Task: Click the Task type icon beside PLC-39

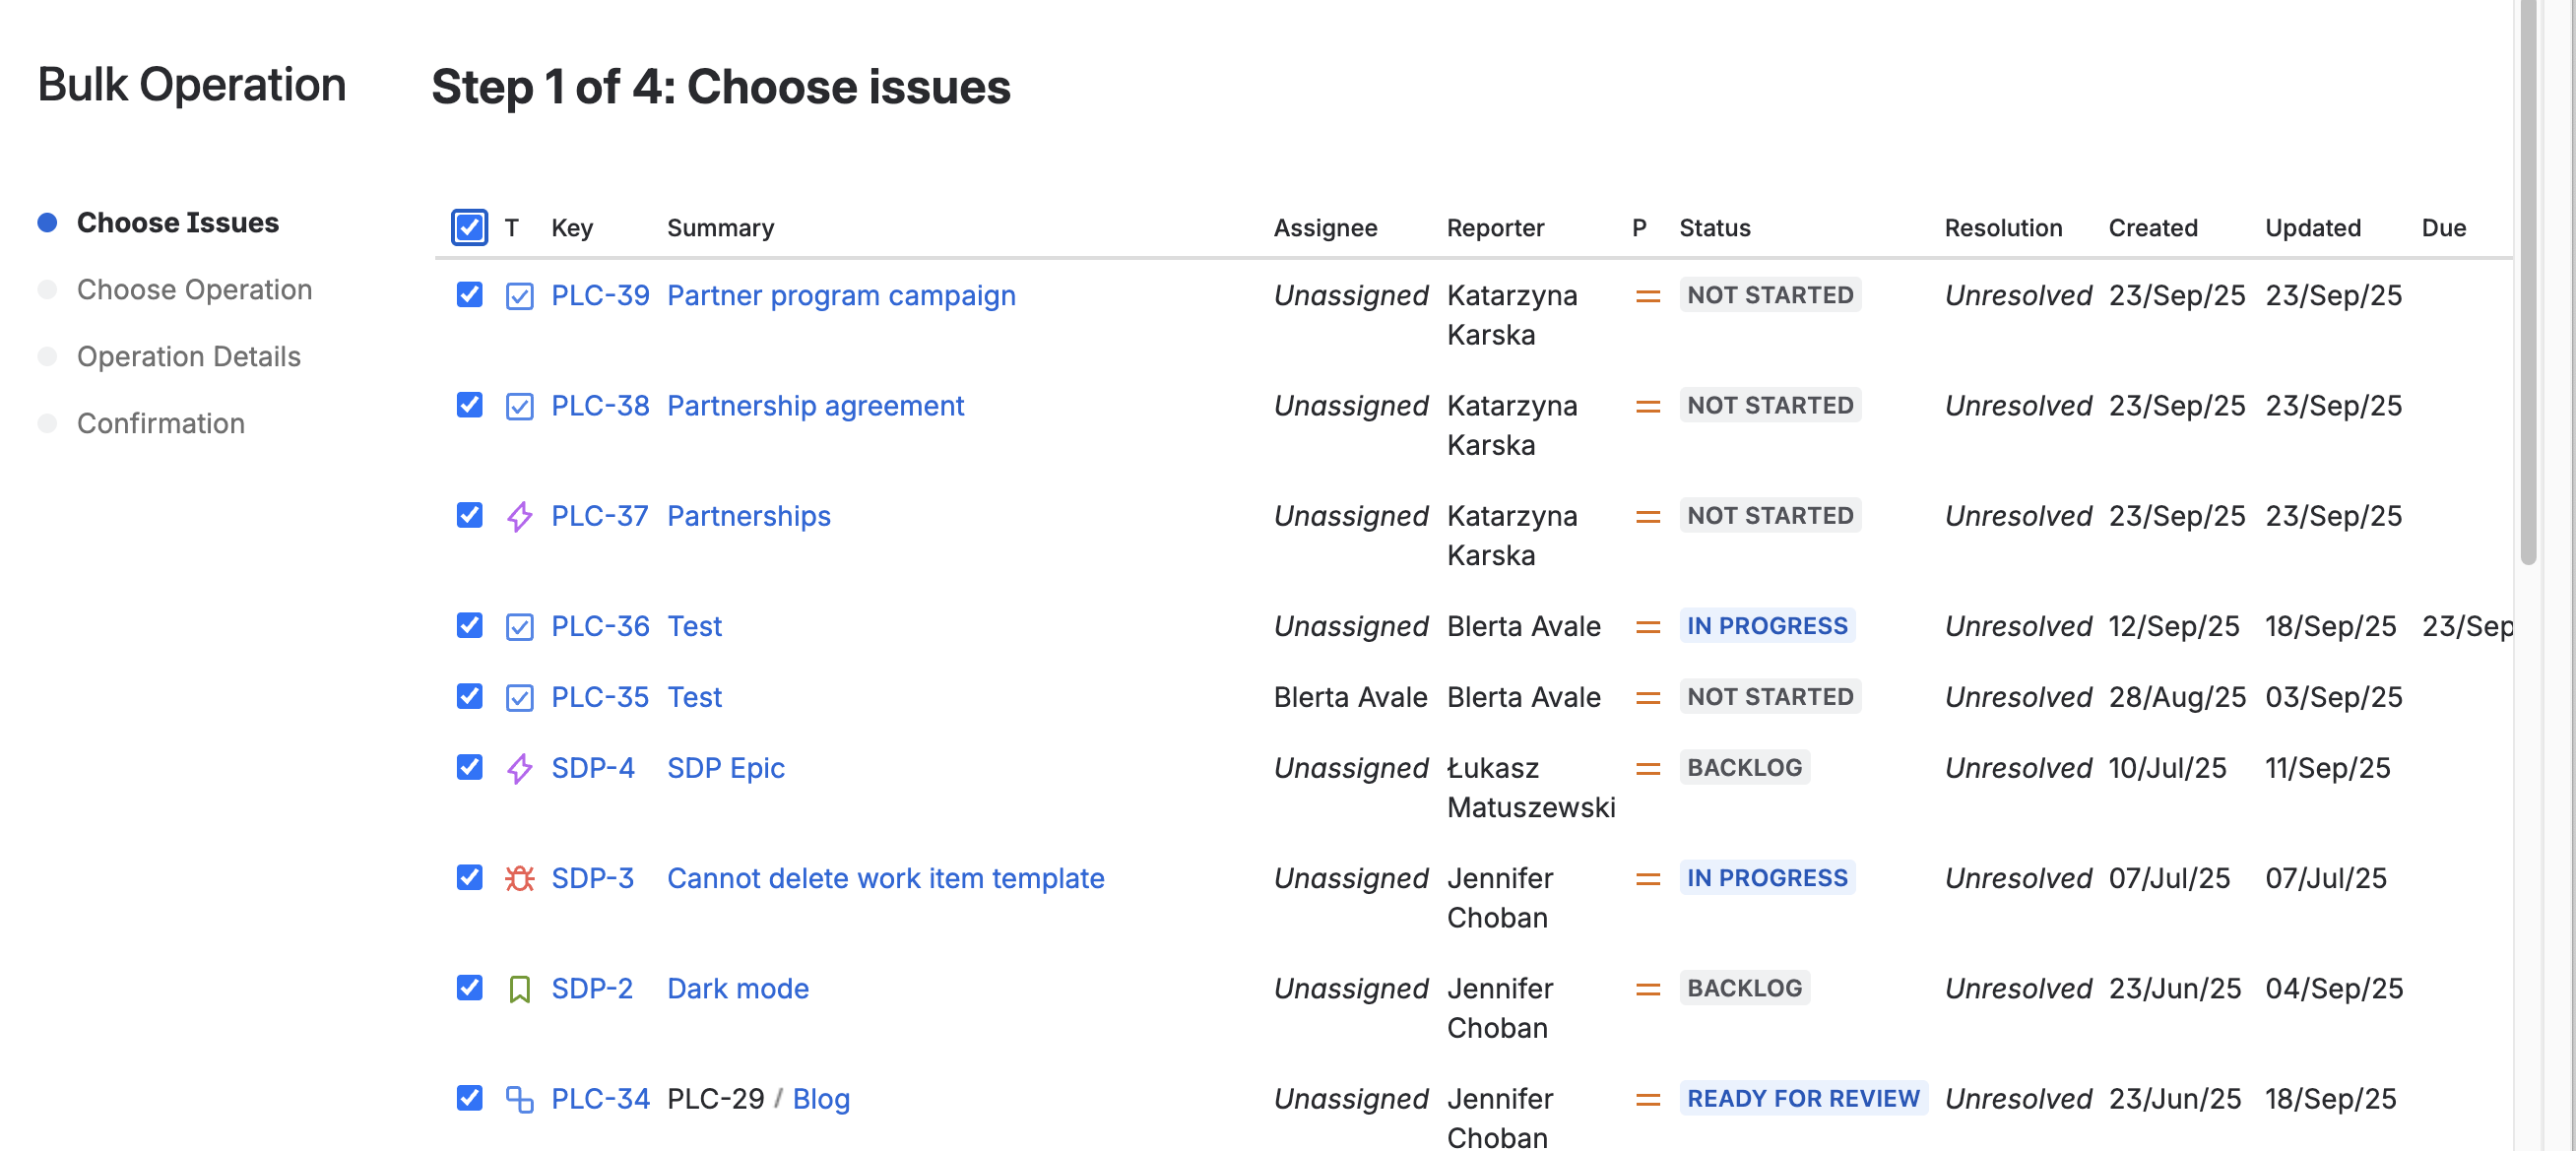Action: (519, 295)
